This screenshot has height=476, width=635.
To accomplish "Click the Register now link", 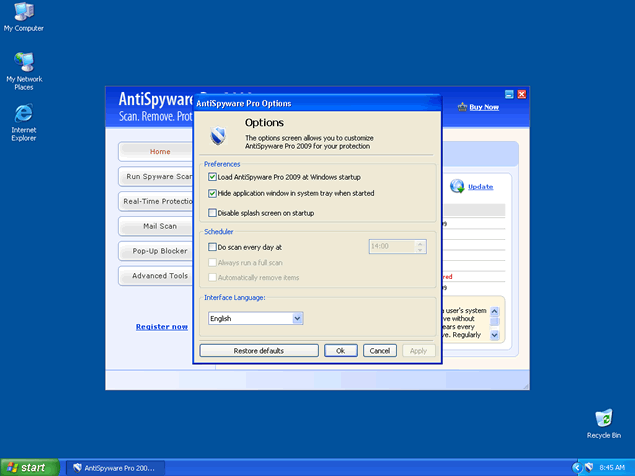I will pyautogui.click(x=162, y=326).
